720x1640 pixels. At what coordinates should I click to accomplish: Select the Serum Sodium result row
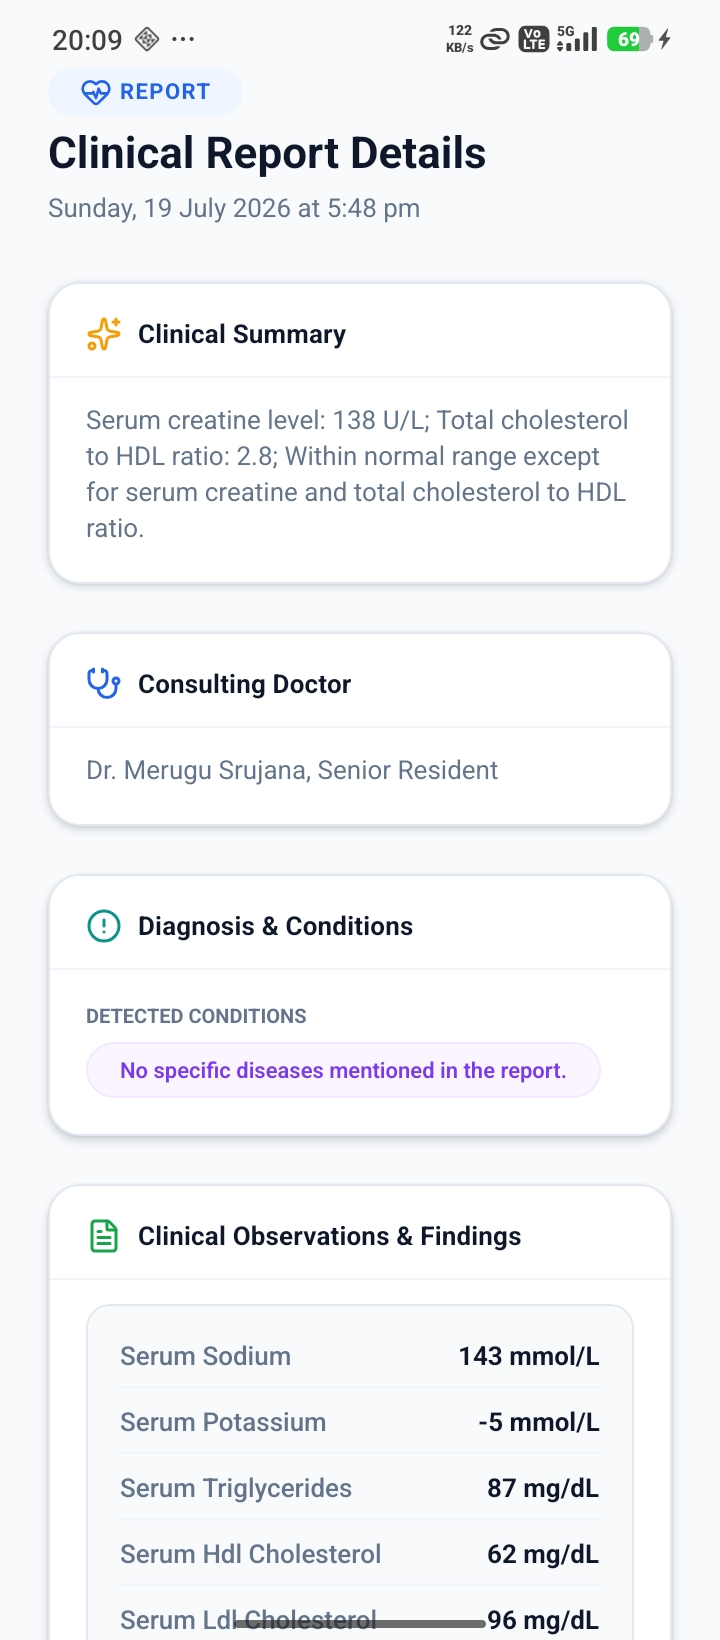click(x=360, y=1356)
